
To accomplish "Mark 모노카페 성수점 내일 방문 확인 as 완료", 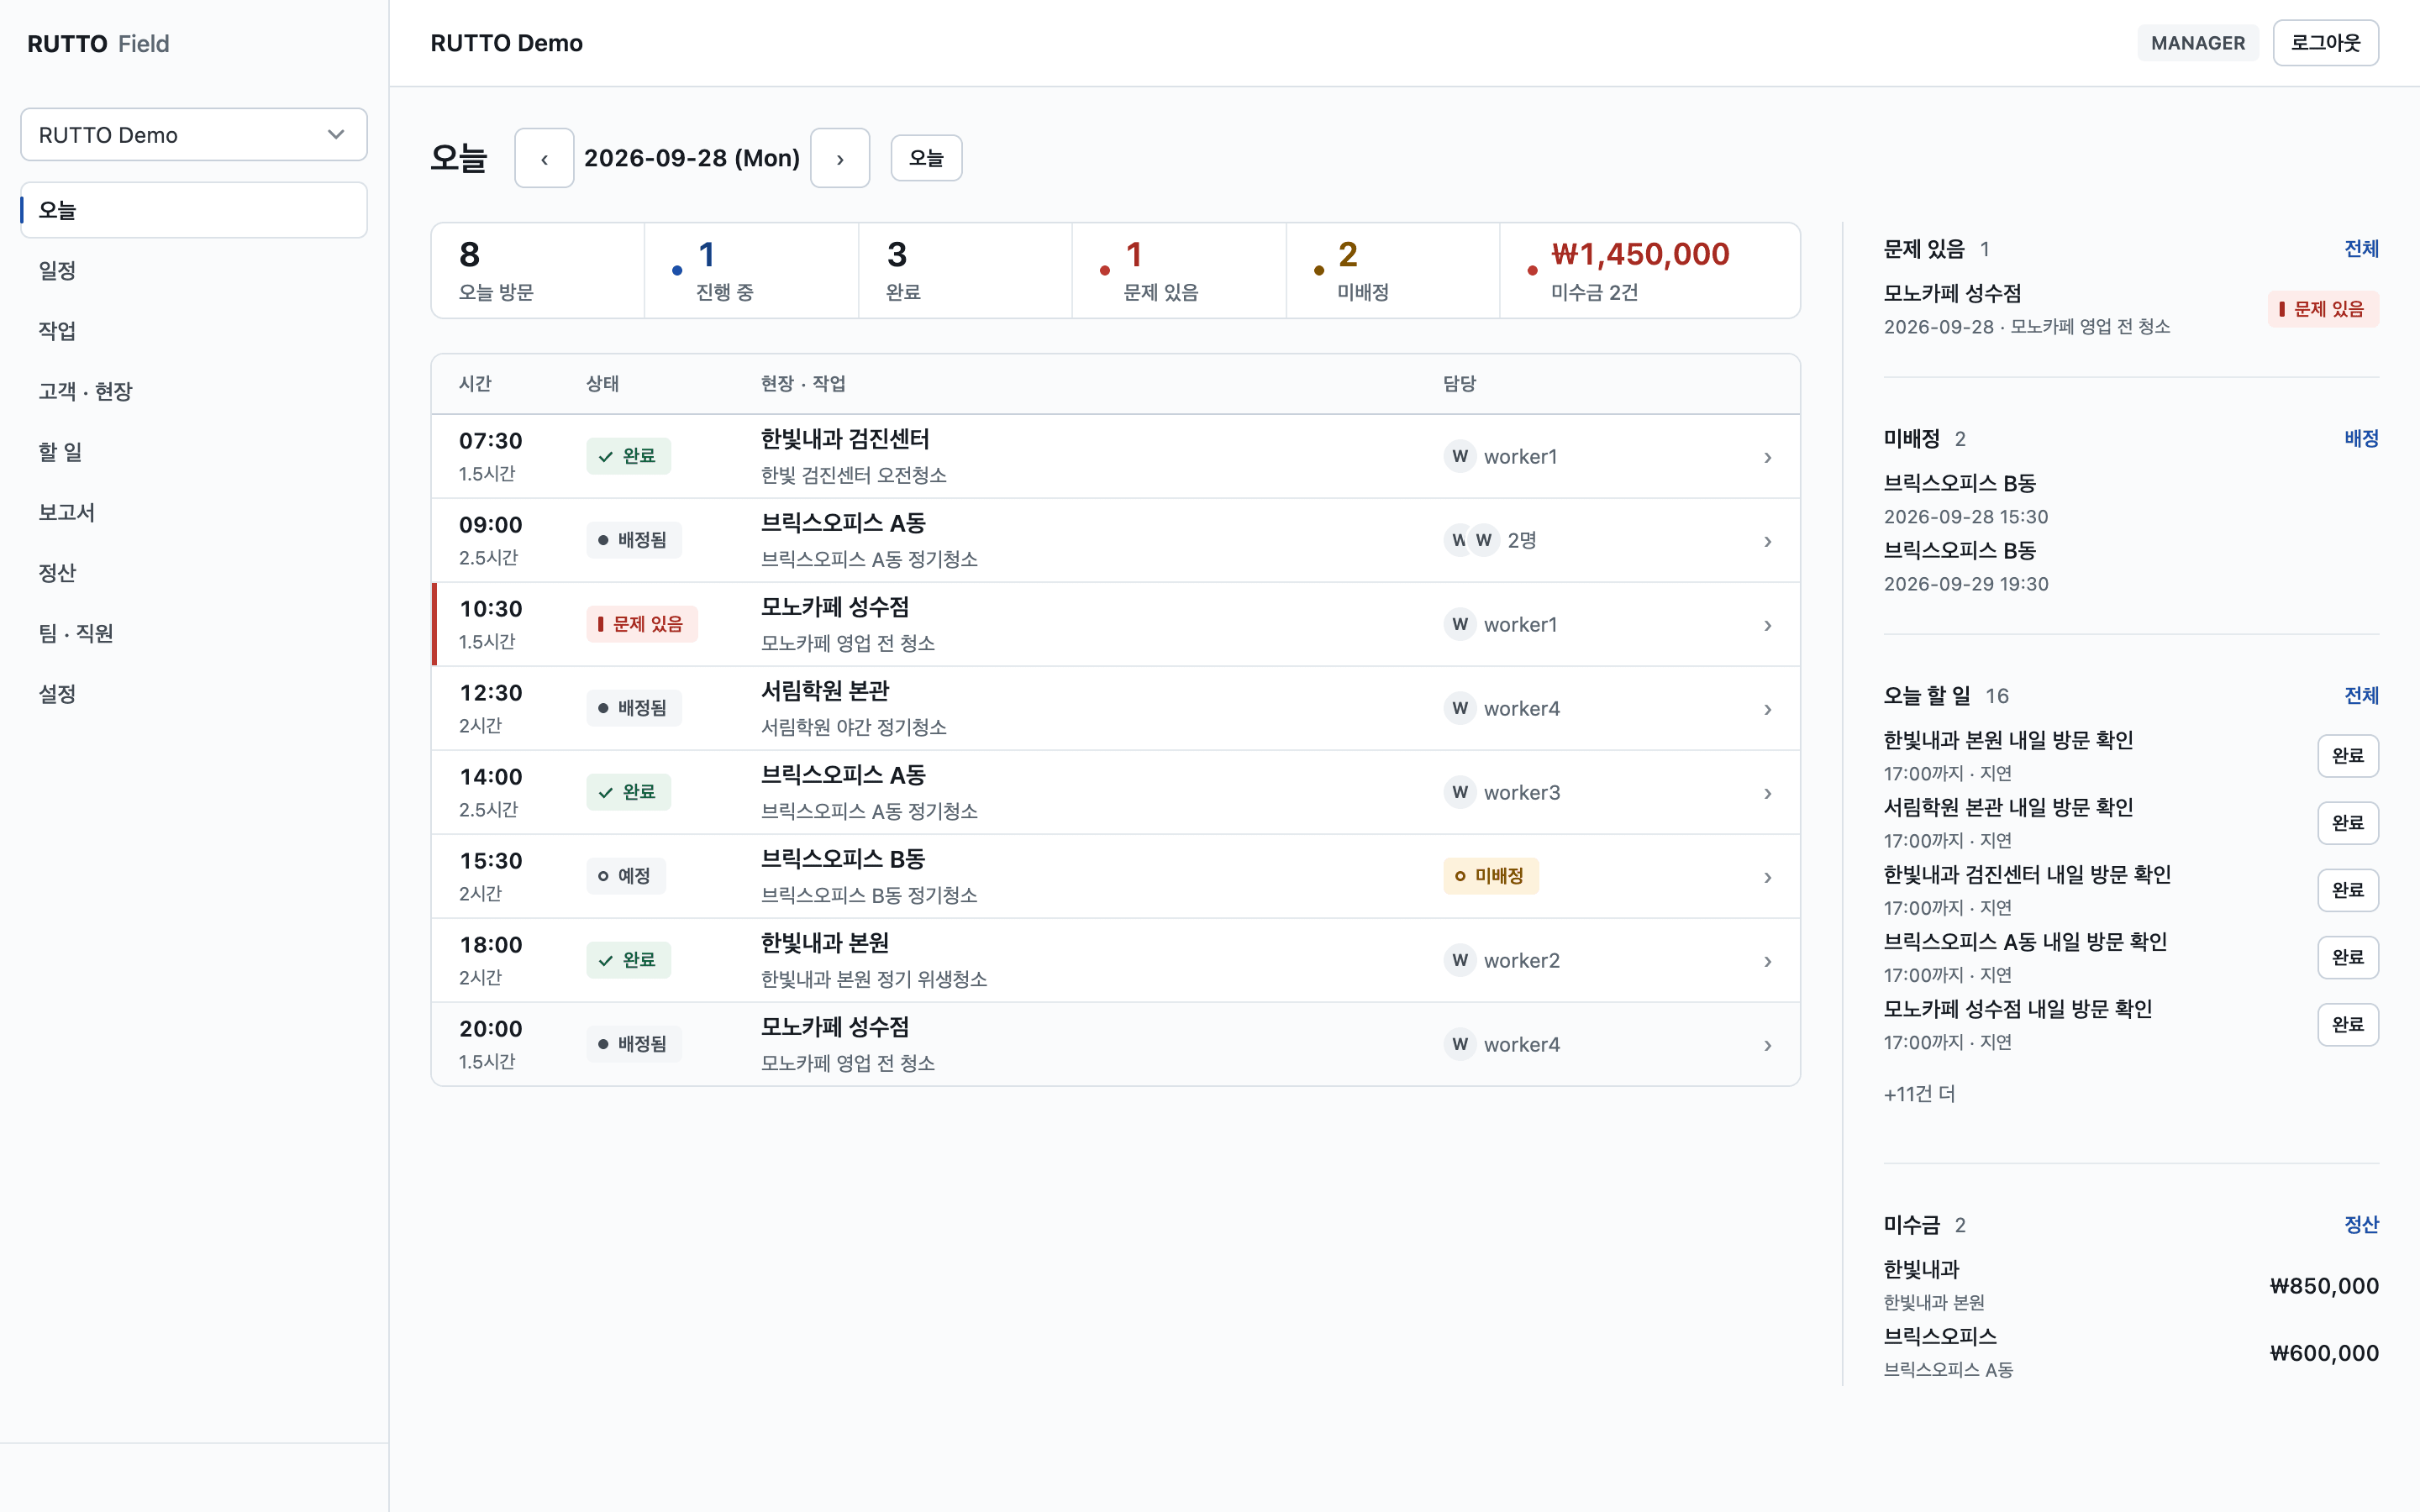I will 2347,1025.
